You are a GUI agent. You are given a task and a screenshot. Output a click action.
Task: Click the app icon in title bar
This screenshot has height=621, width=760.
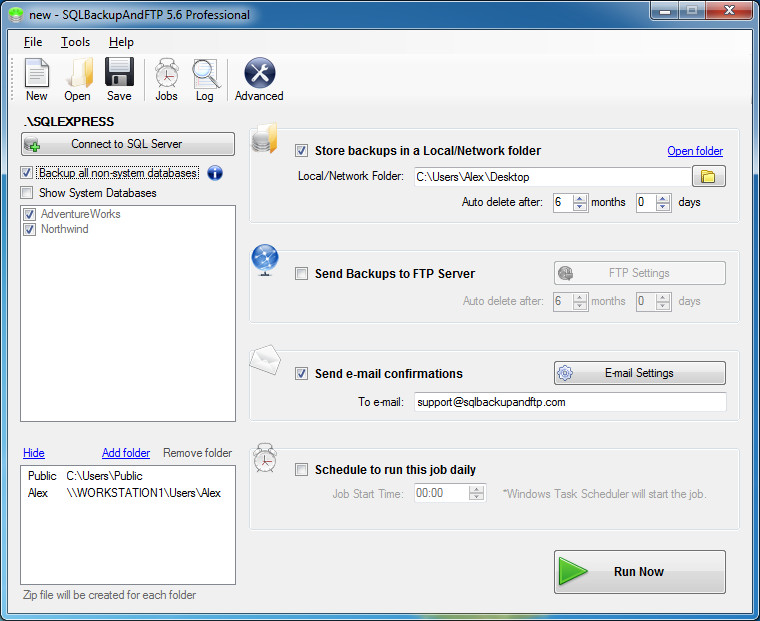16,15
